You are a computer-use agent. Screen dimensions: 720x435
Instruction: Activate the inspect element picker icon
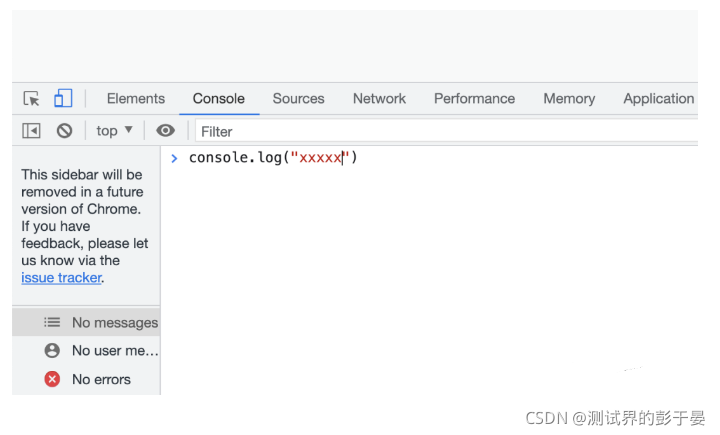pos(32,98)
